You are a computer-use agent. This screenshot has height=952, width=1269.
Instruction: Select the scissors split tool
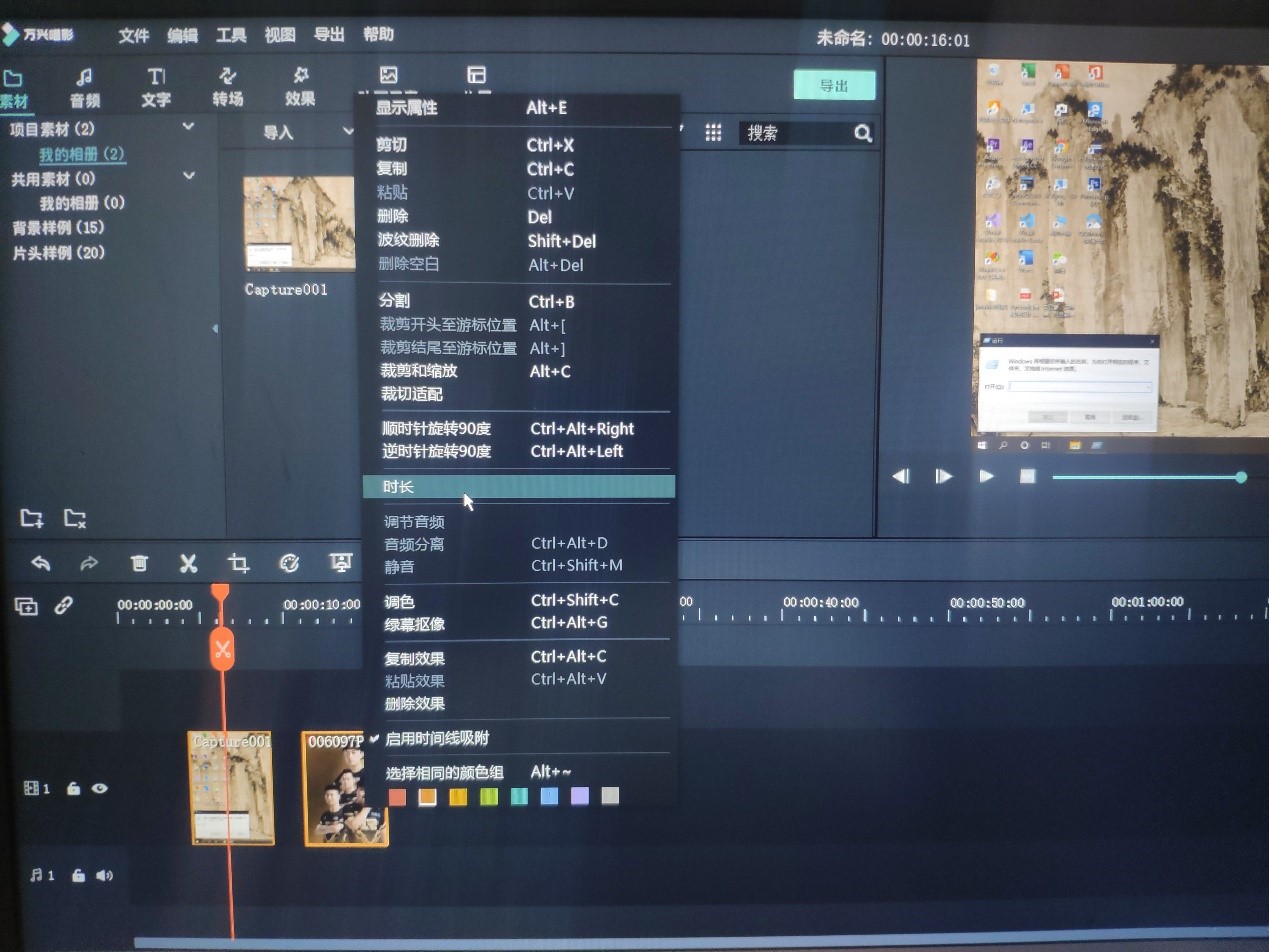[188, 563]
